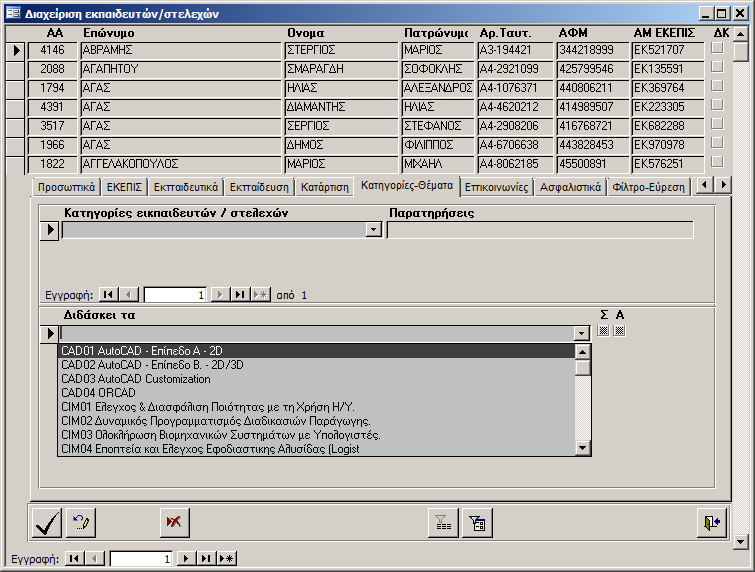This screenshot has width=755, height=572.
Task: Switch to the Προσωπικά tab
Action: point(65,187)
